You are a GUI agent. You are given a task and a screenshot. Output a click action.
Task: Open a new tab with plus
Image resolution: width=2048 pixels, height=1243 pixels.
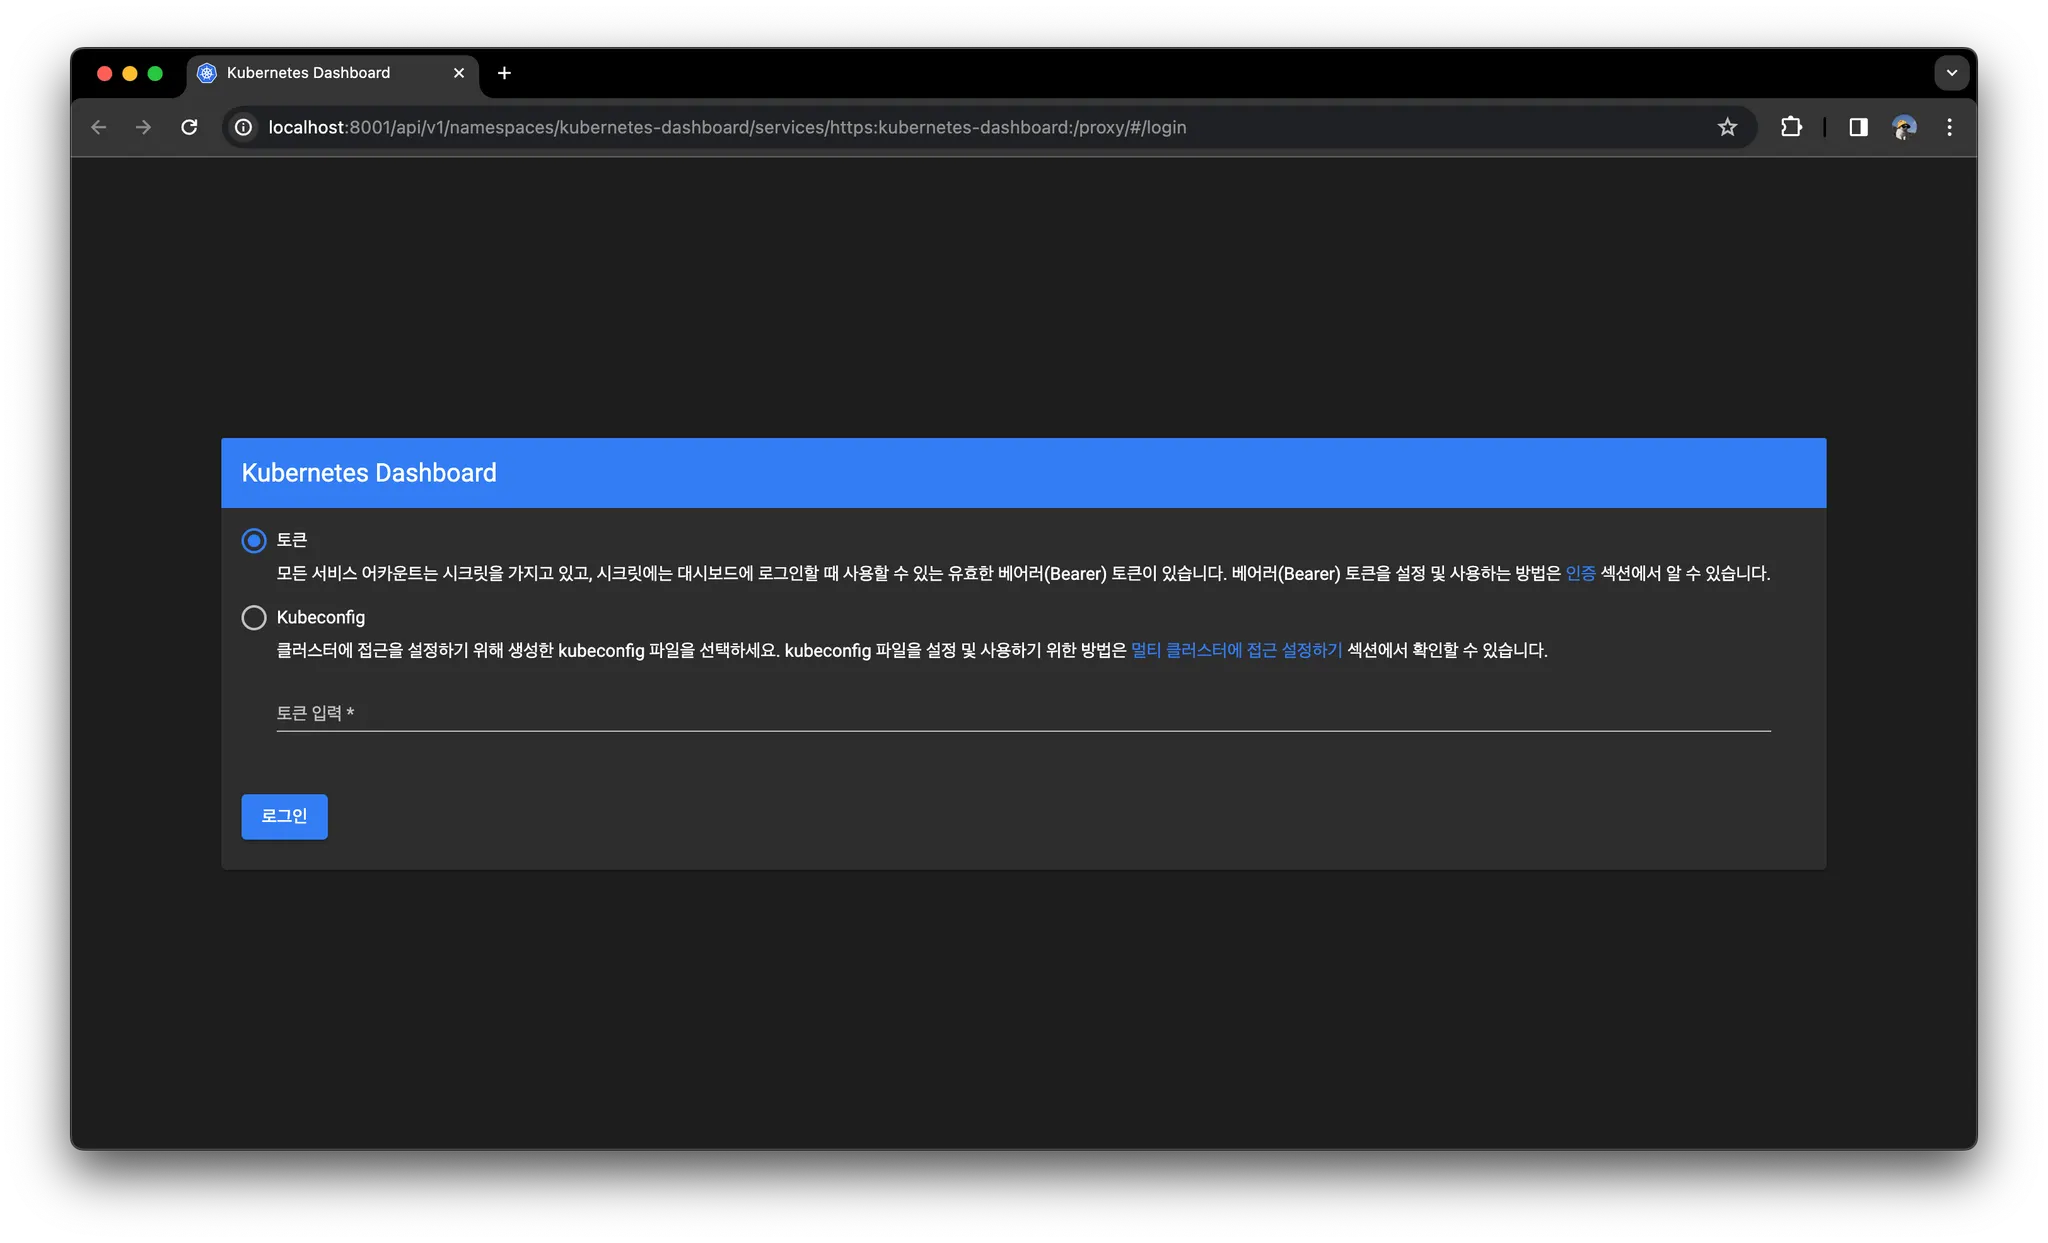point(504,73)
